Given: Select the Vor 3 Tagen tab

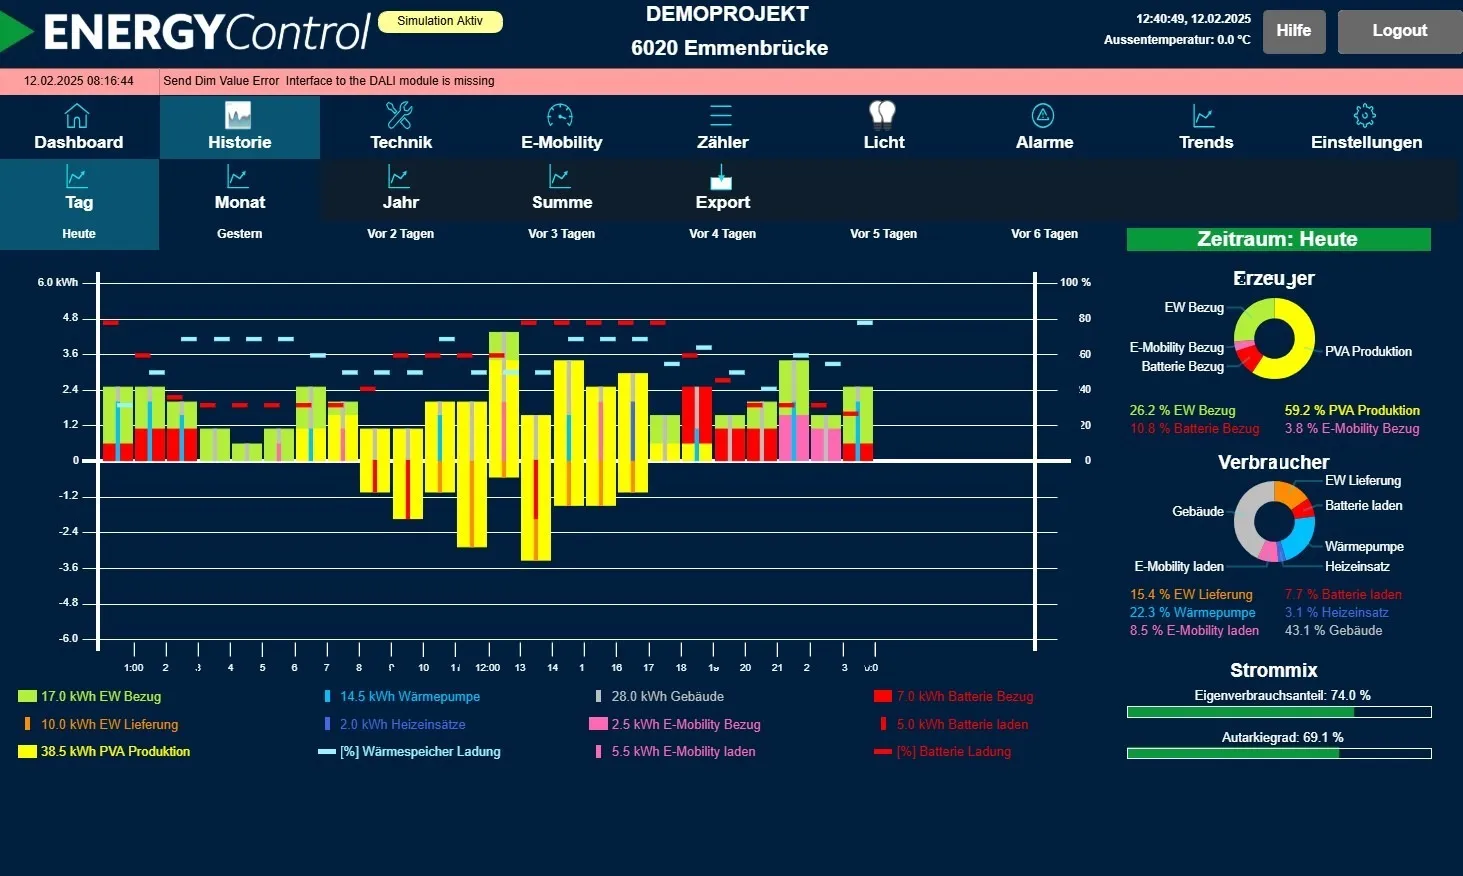Looking at the screenshot, I should 562,234.
